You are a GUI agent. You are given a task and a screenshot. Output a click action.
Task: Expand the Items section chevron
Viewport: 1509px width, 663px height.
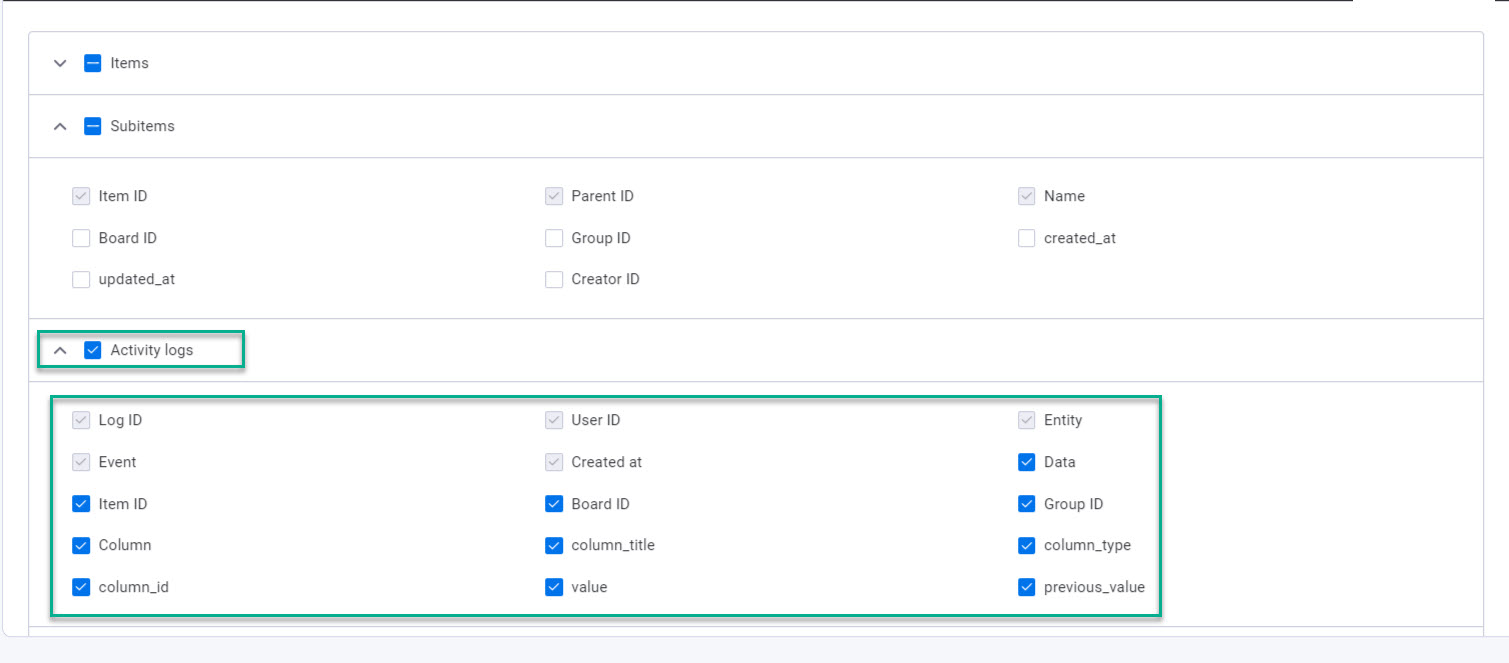click(x=60, y=63)
